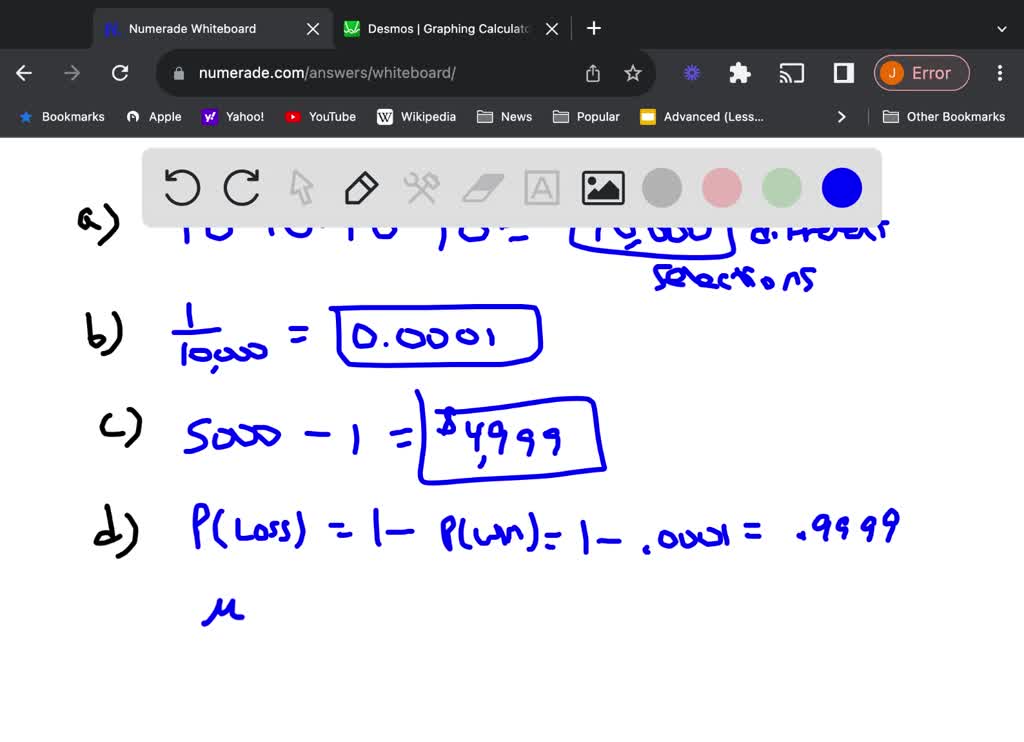Open the Wikipedia bookmark
The height and width of the screenshot is (742, 1024).
pos(417,117)
